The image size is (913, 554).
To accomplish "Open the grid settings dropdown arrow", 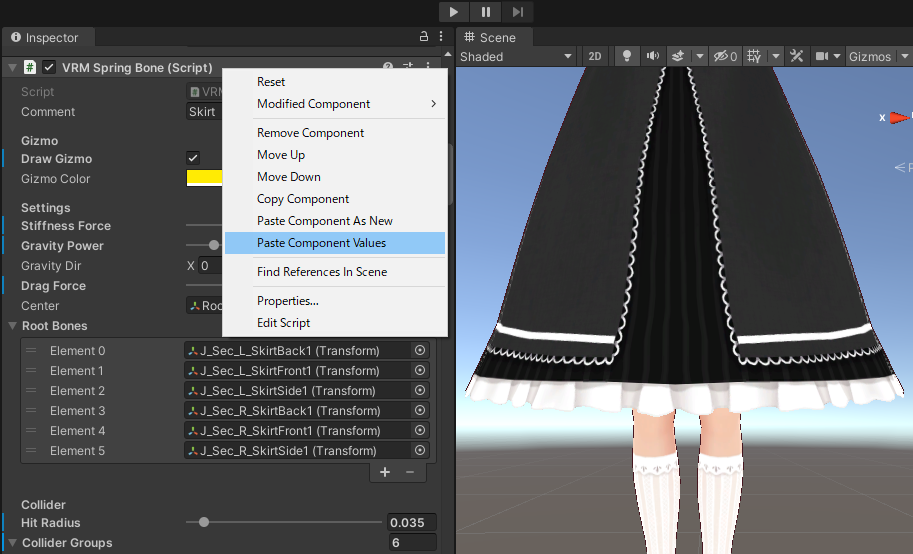I will tap(776, 57).
